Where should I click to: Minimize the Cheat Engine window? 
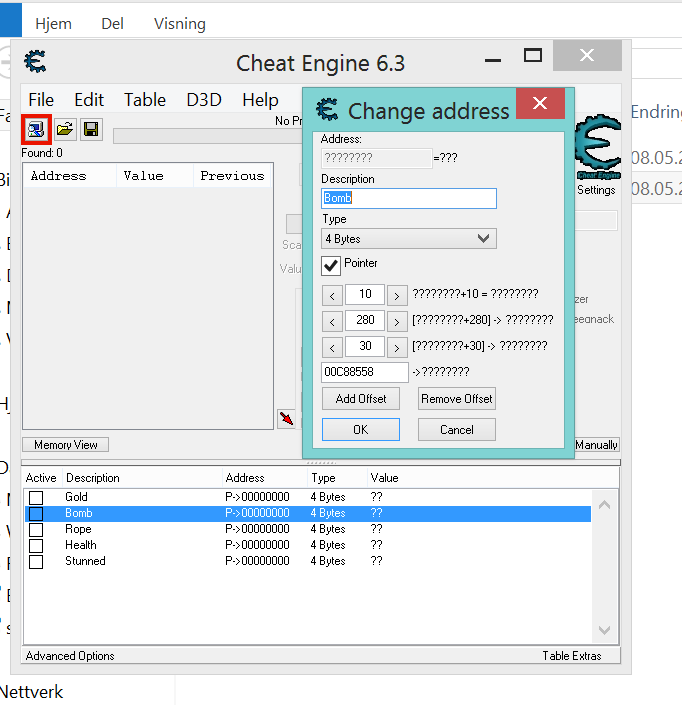click(493, 58)
